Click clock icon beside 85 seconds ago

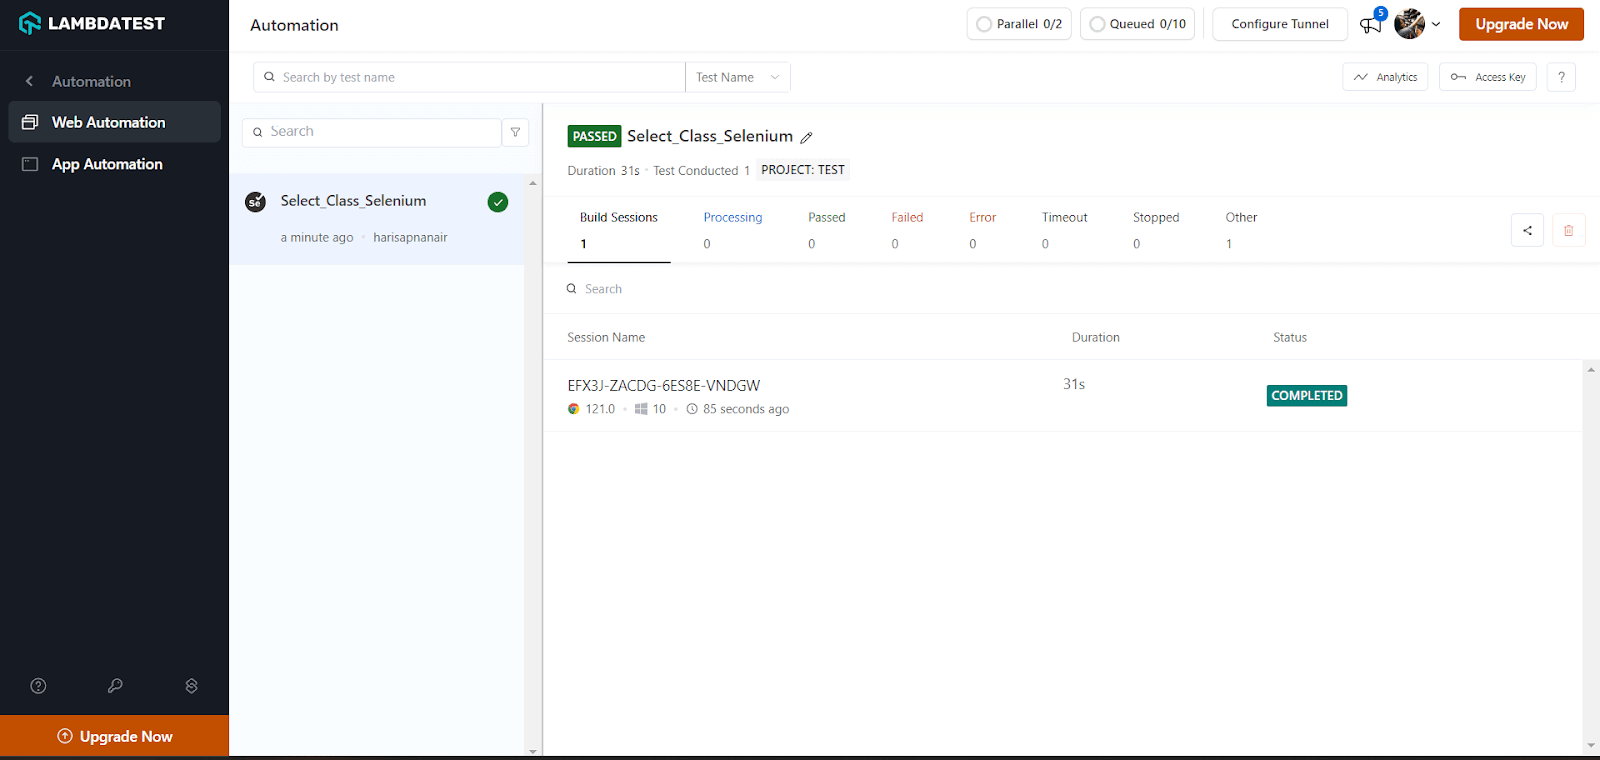tap(692, 409)
